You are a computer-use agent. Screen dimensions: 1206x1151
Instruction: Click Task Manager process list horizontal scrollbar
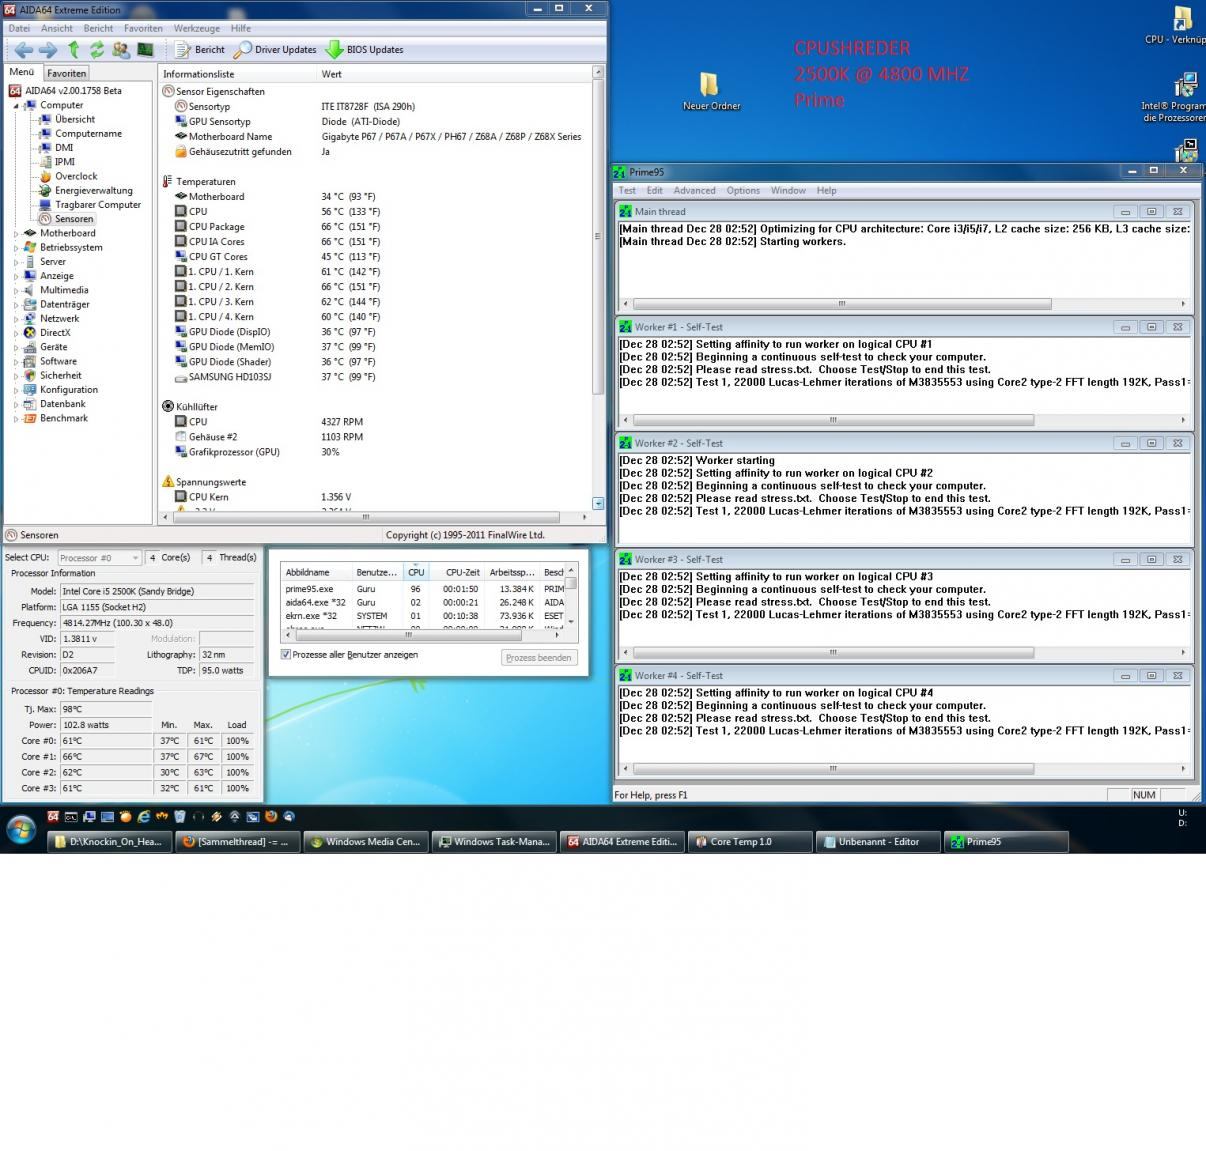(425, 633)
